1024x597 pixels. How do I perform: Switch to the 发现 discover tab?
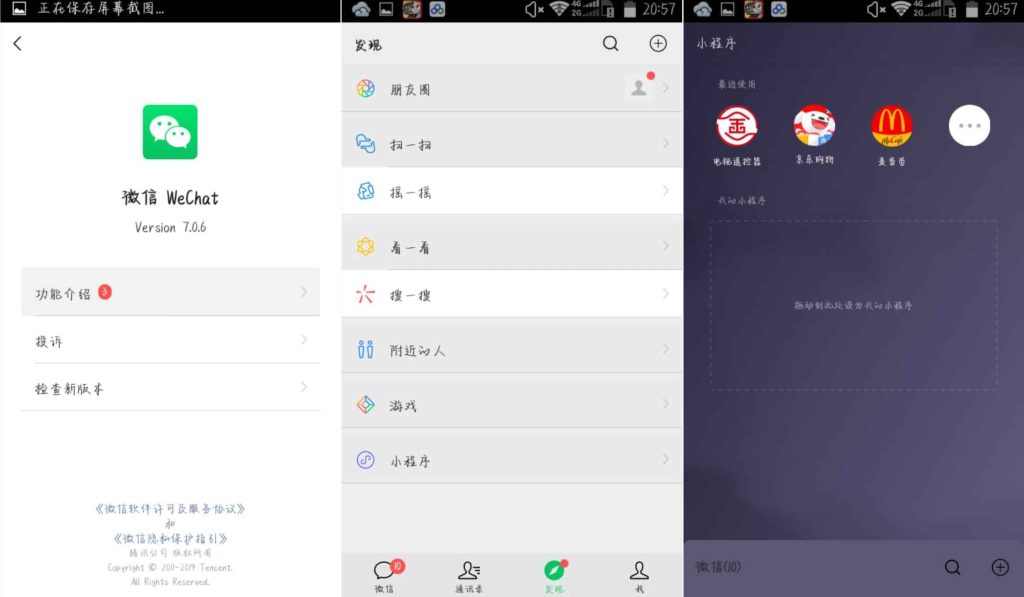pos(554,576)
